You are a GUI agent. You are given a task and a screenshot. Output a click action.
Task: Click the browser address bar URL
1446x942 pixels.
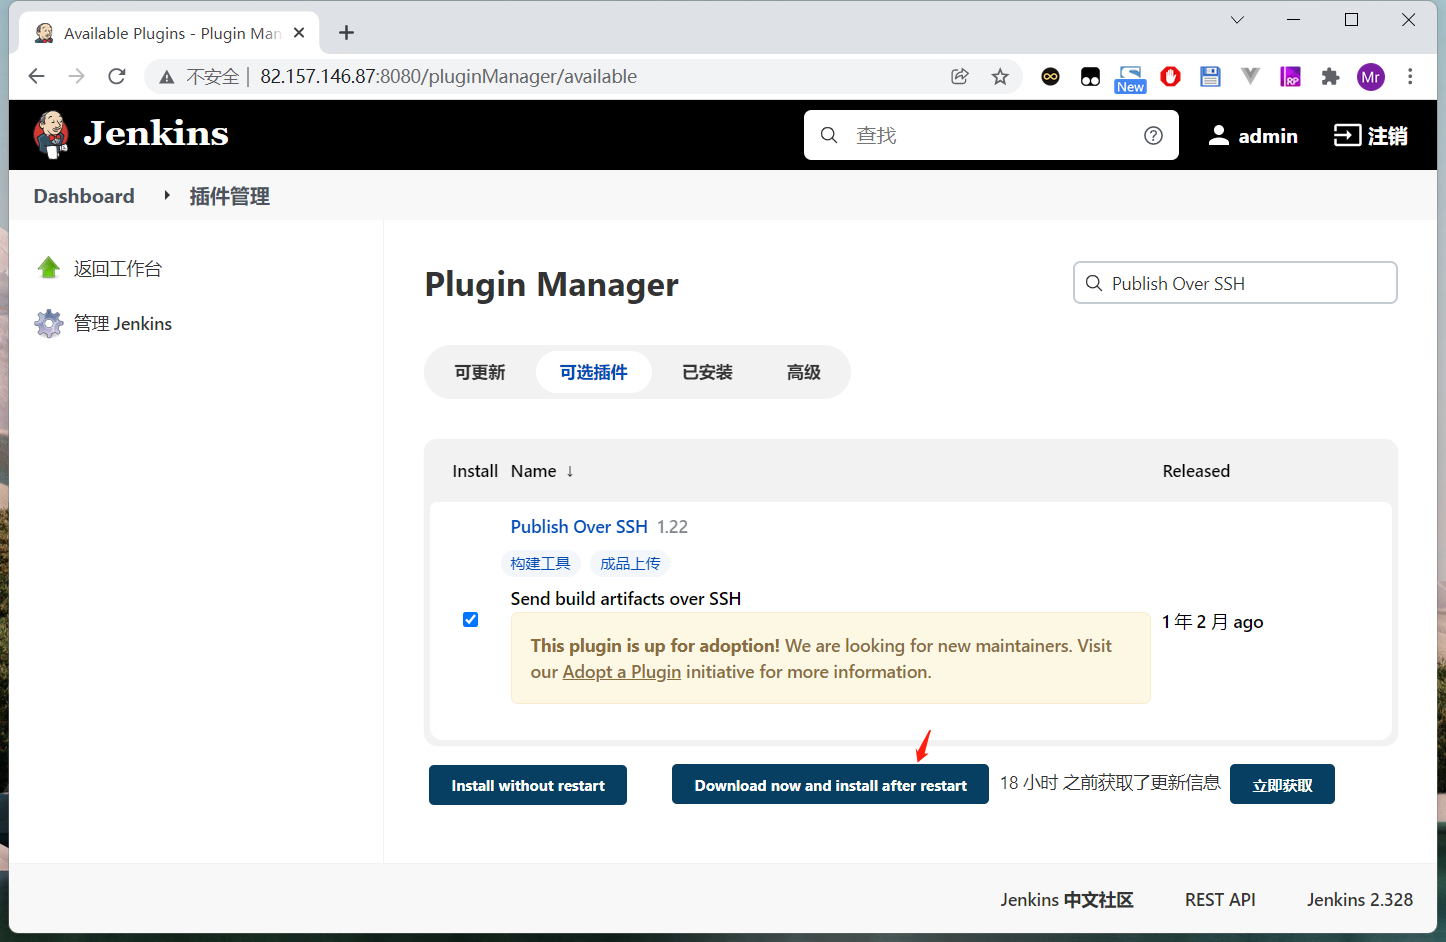point(448,76)
